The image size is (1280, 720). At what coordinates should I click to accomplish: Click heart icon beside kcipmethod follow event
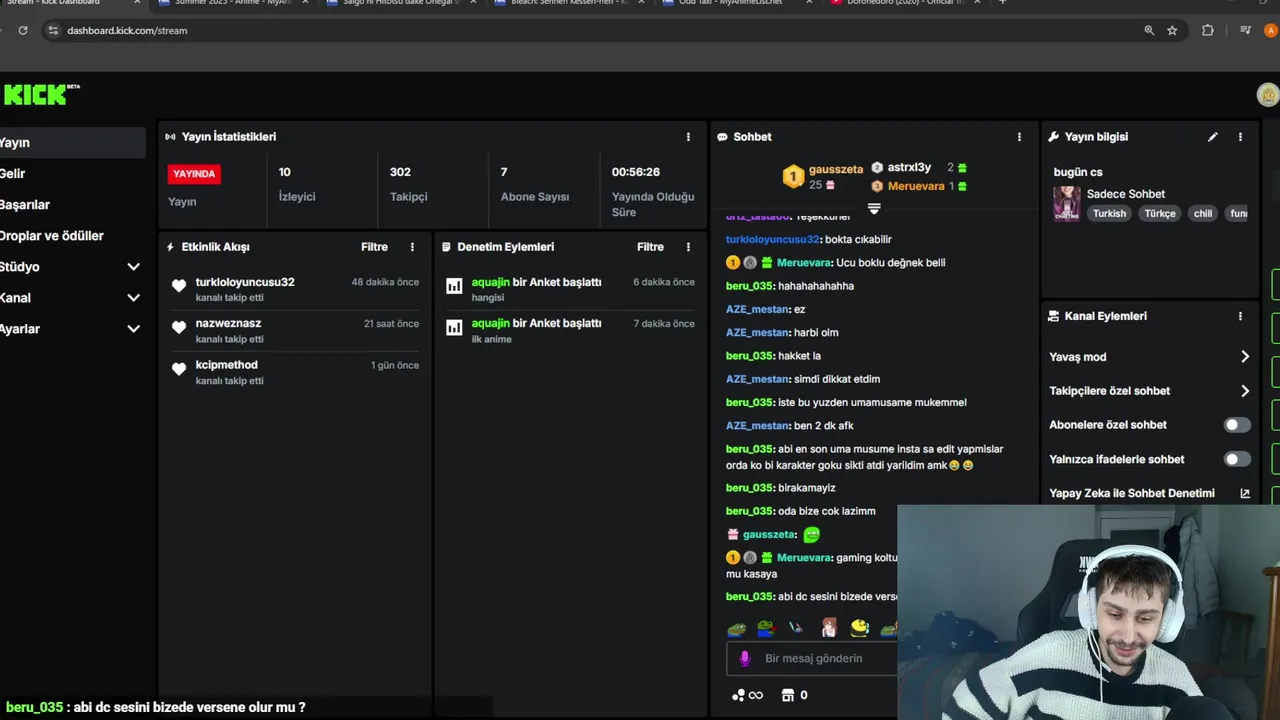click(179, 369)
